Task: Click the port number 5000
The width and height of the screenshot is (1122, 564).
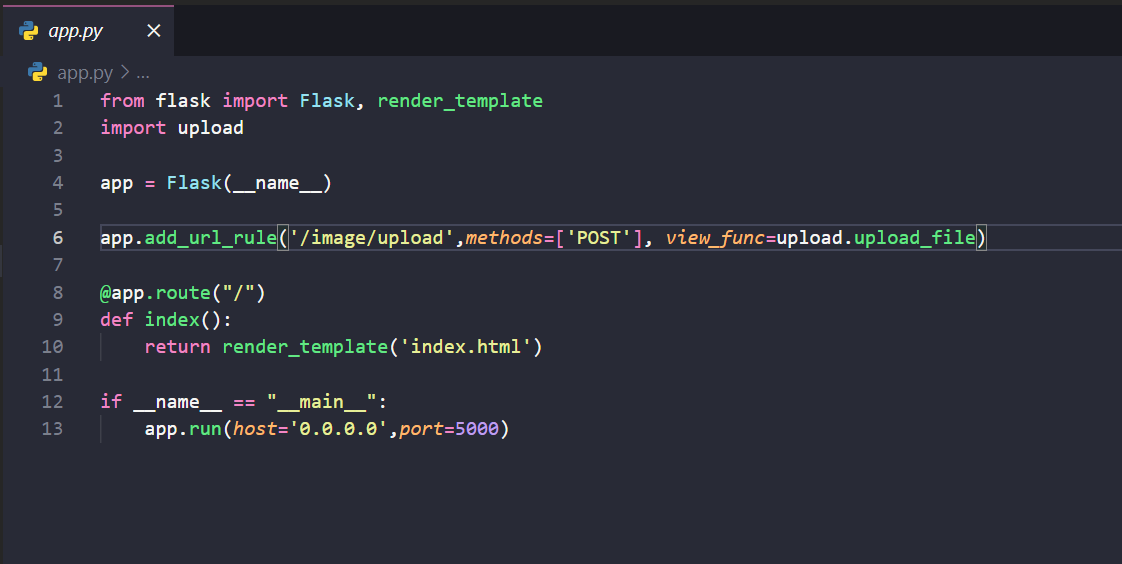Action: pyautogui.click(x=477, y=429)
